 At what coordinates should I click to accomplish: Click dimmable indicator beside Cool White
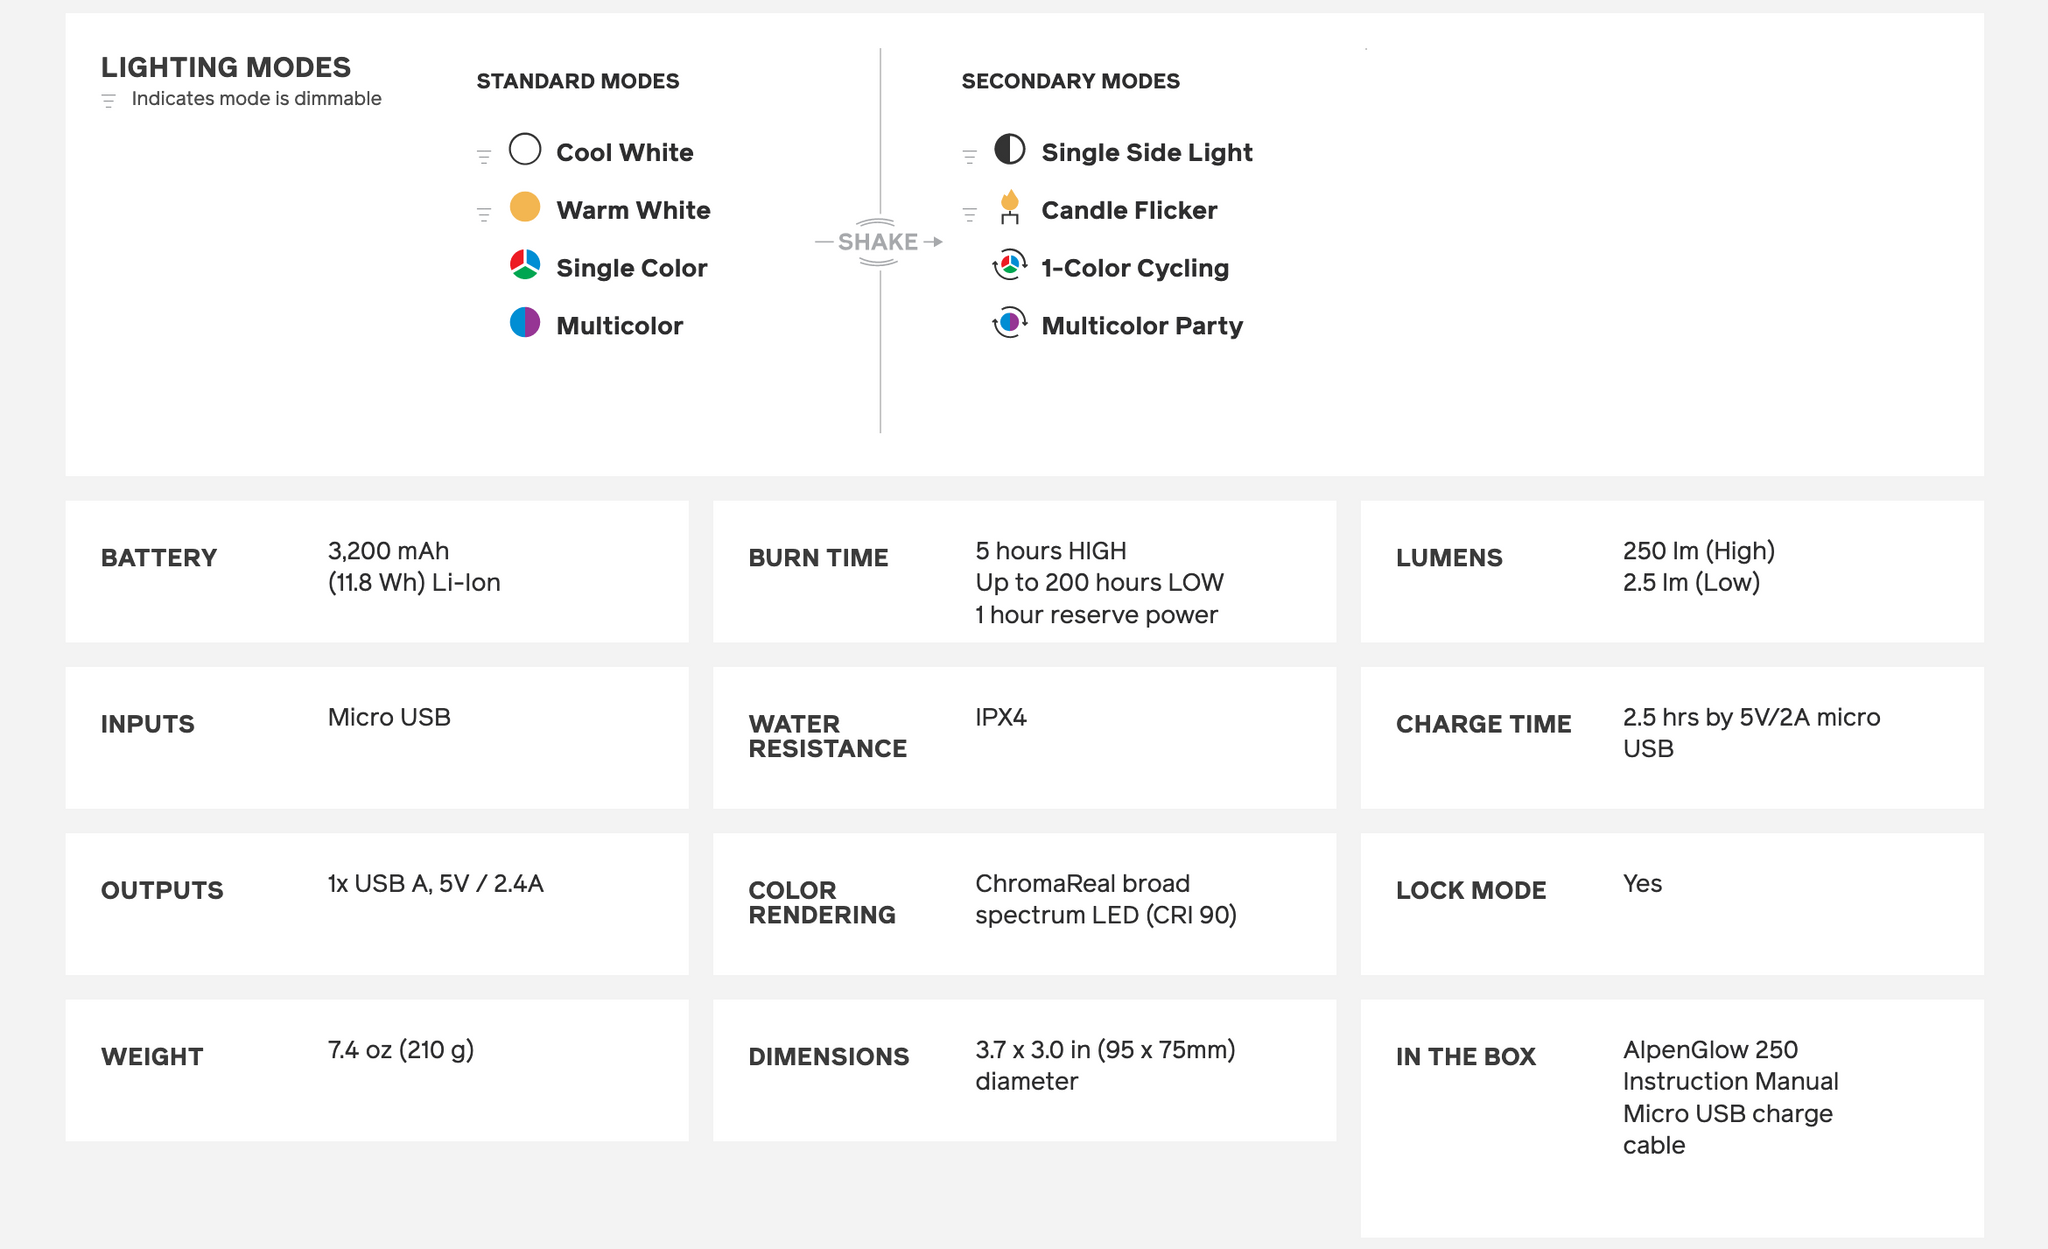484,156
